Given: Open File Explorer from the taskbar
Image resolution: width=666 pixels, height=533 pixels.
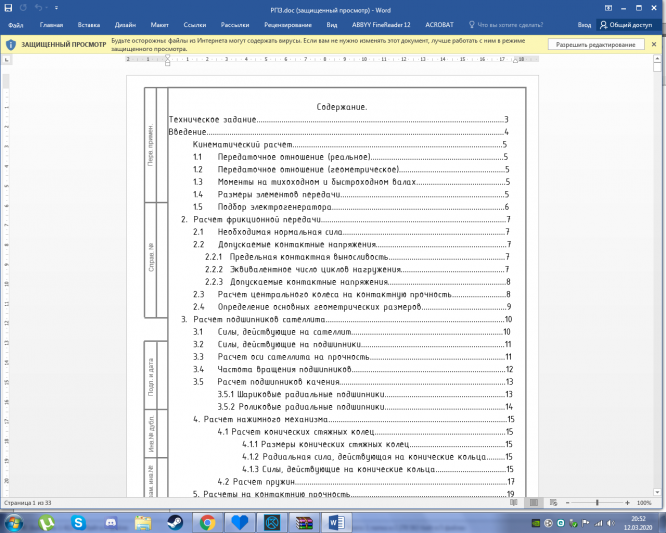Looking at the screenshot, I should pyautogui.click(x=143, y=523).
